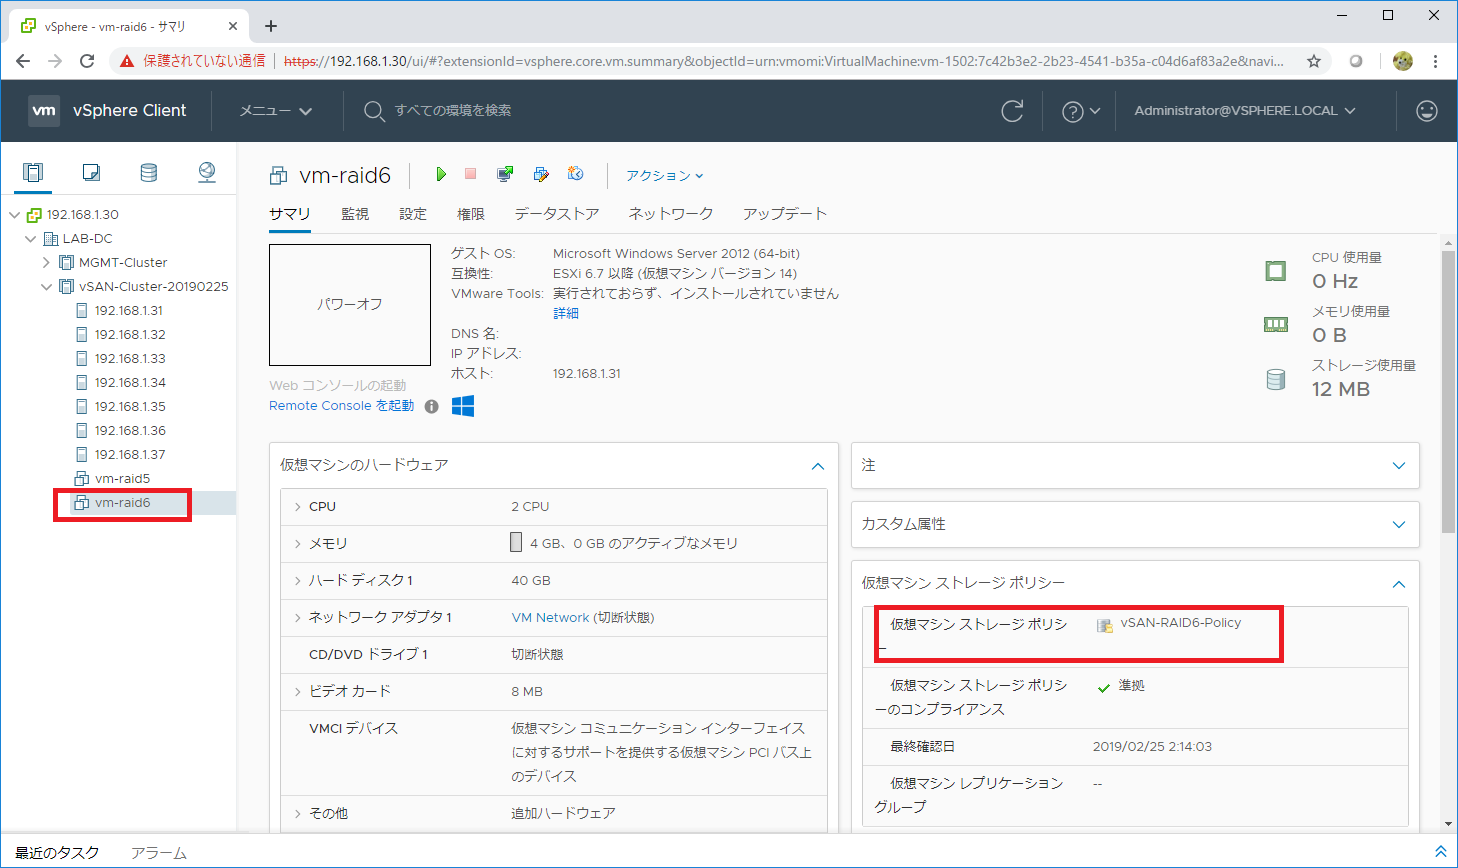The width and height of the screenshot is (1458, 868).
Task: Expand the memory hardware row
Action: (298, 544)
